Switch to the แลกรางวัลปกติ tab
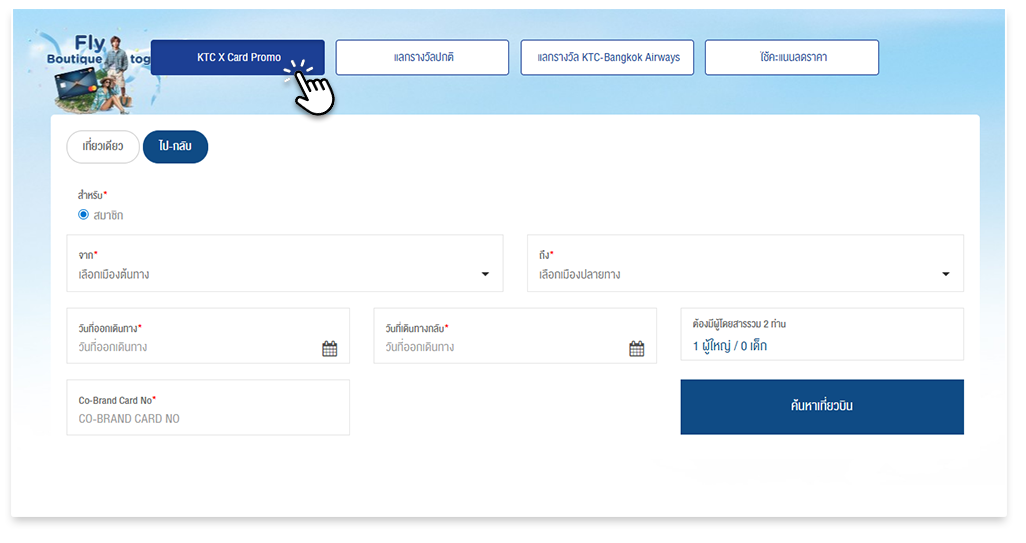This screenshot has width=1026, height=543. click(422, 58)
